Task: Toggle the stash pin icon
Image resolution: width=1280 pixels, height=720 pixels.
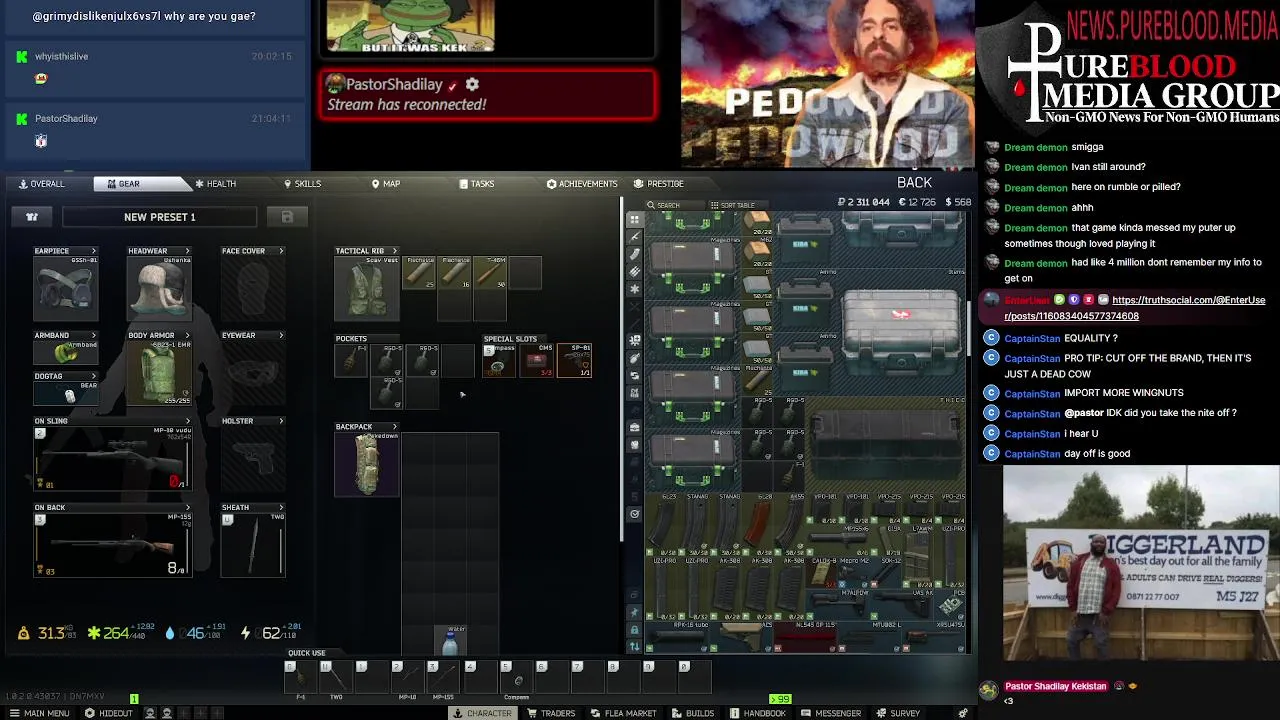Action: pos(634,612)
